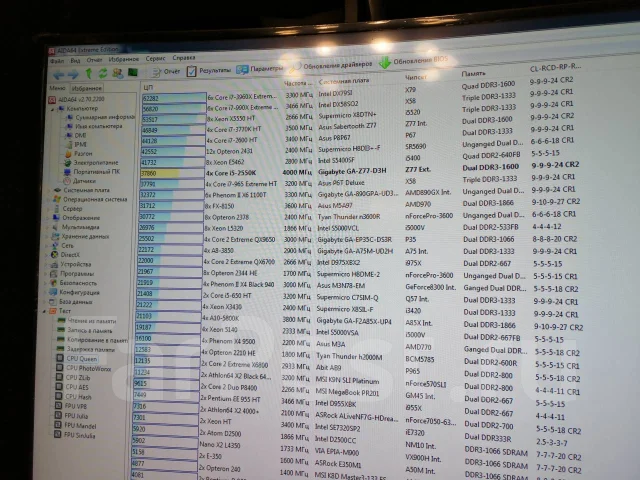This screenshot has width=640, height=480.
Task: Select Копирование в памяти benchmark
Action: click(x=92, y=340)
